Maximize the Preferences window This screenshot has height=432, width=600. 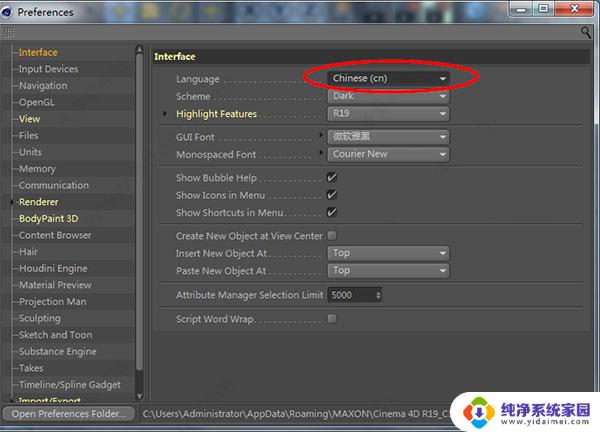click(543, 8)
